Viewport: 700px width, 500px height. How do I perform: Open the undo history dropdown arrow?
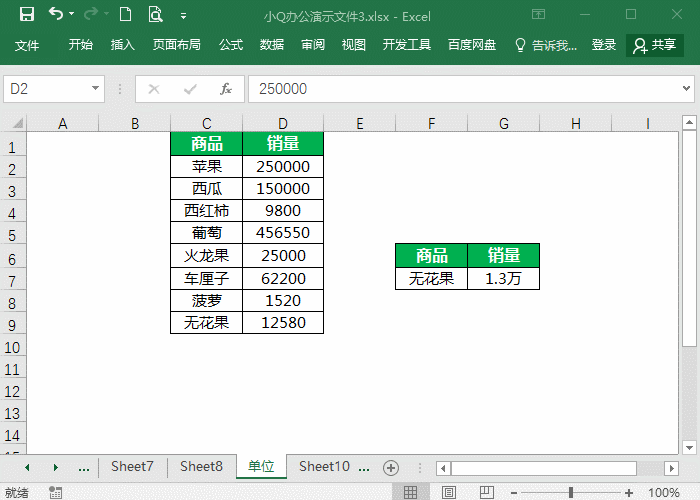[71, 14]
